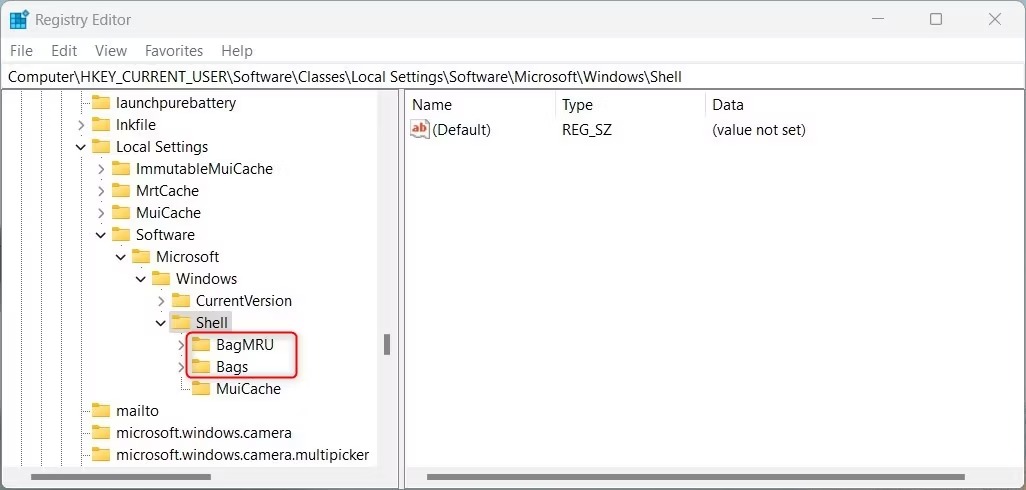Viewport: 1026px width, 490px height.
Task: Click the Software folder icon
Action: point(121,234)
